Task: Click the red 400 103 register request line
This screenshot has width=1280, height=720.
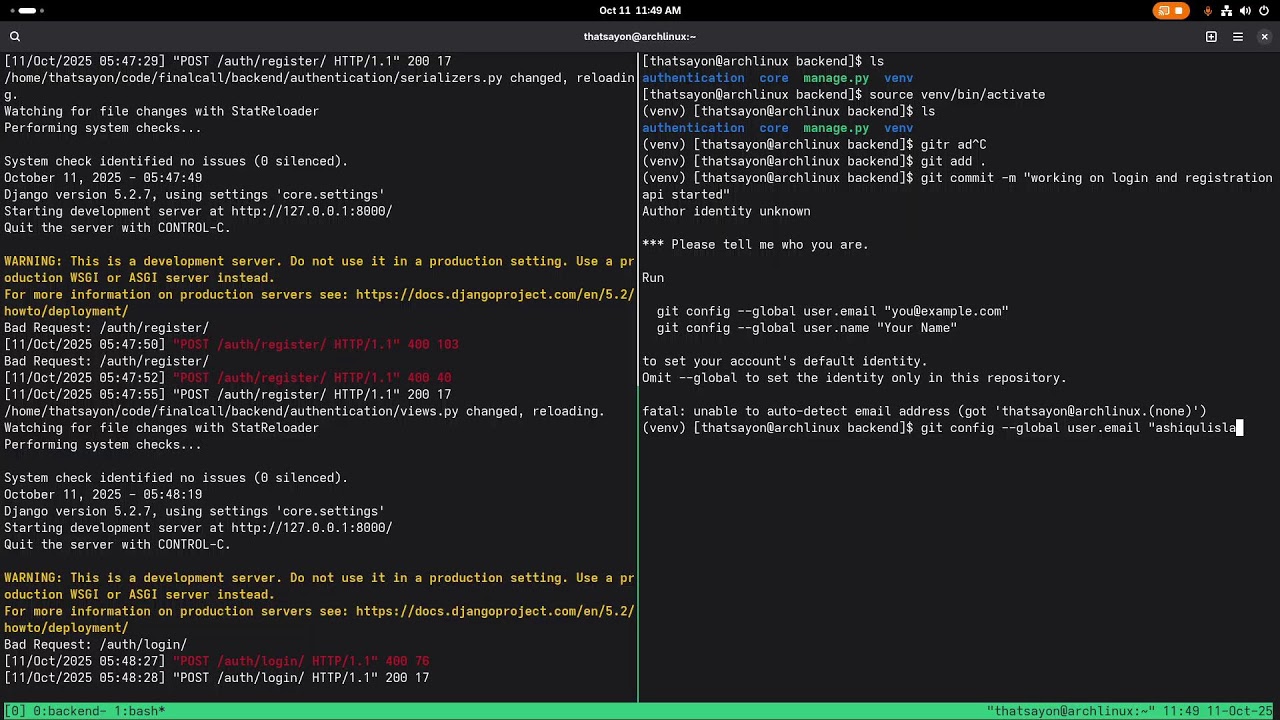Action: tap(231, 345)
